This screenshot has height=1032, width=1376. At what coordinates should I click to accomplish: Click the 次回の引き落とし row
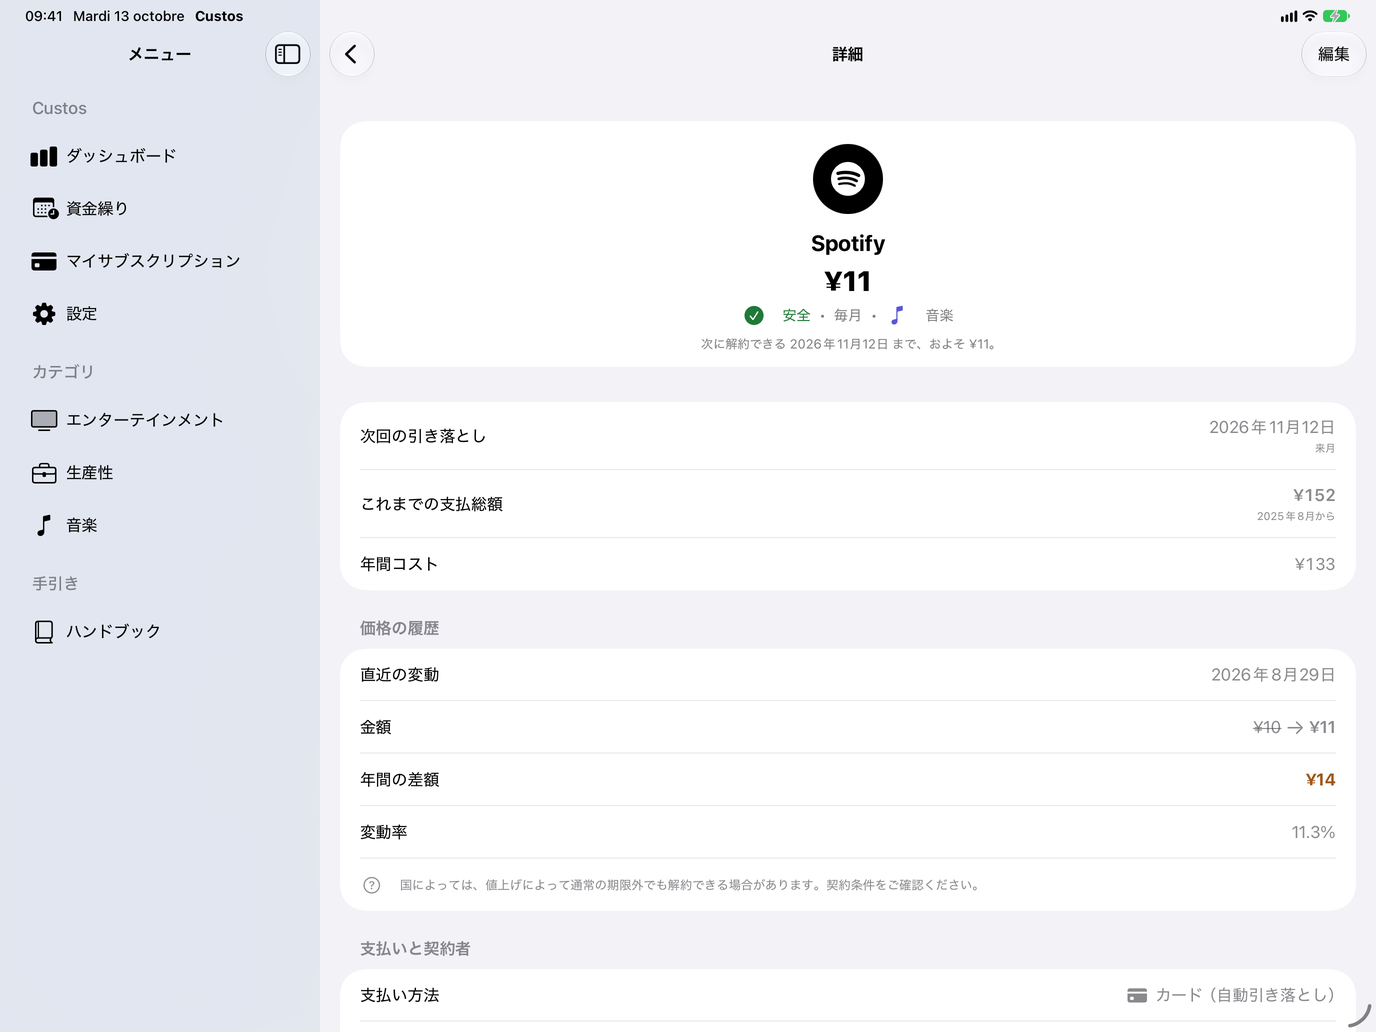848,436
